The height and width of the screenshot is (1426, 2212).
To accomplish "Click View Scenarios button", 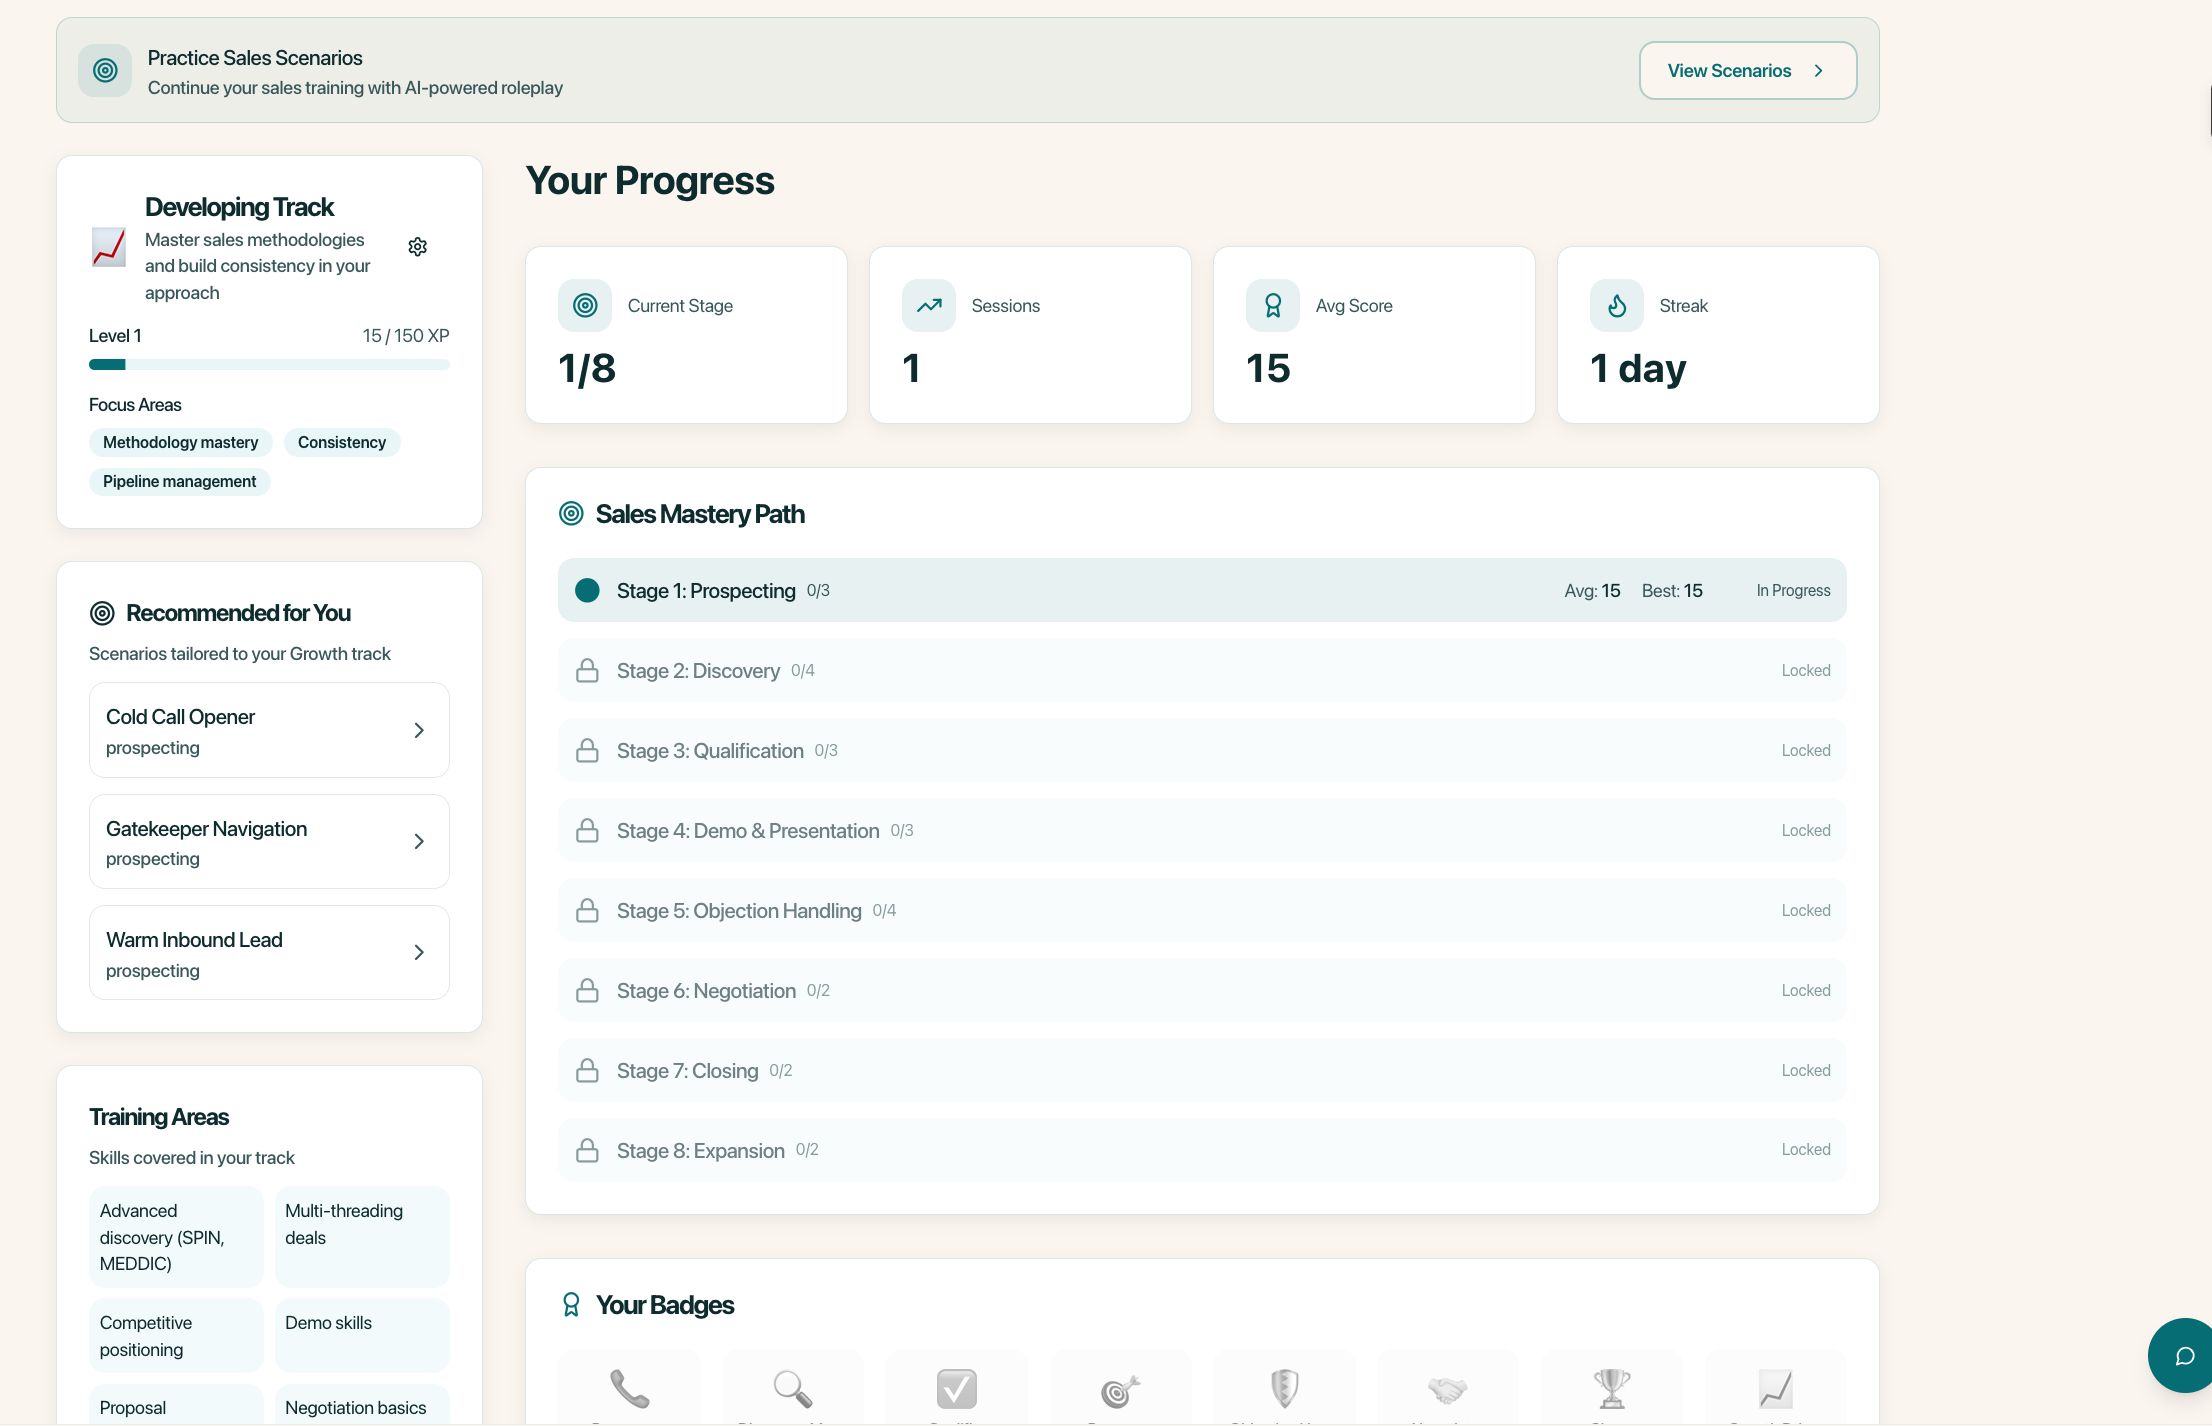I will [x=1747, y=71].
